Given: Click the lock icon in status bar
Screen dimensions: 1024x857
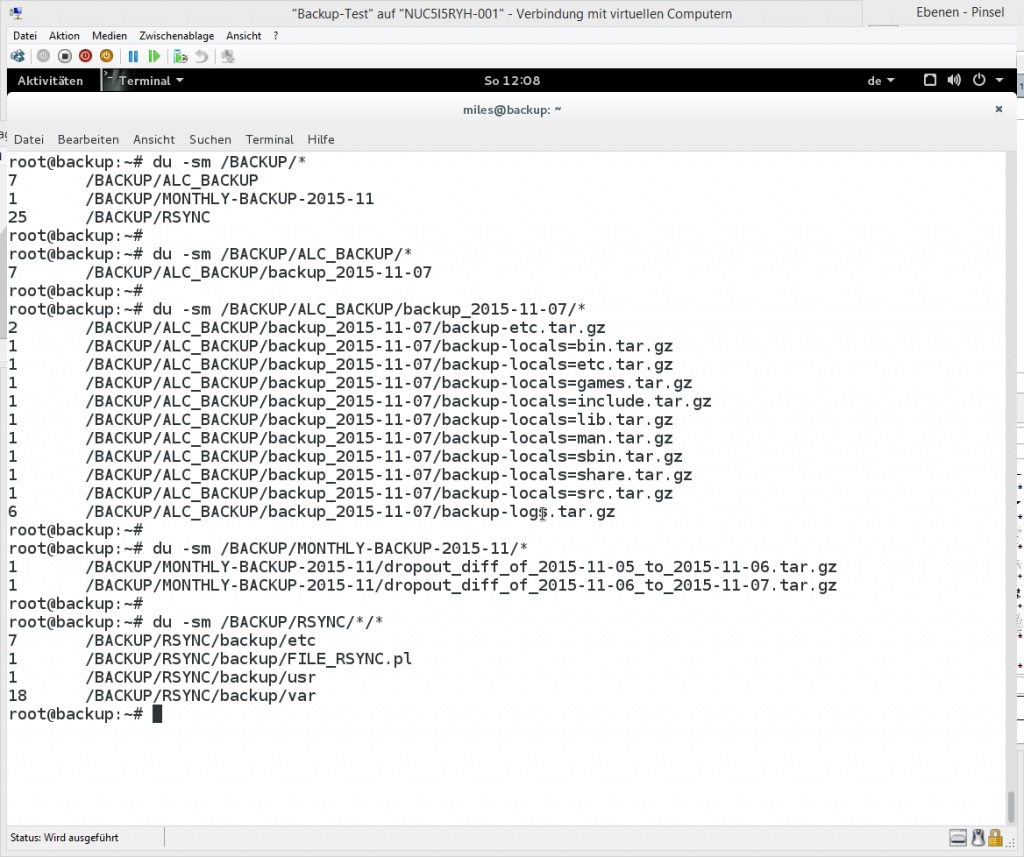Looking at the screenshot, I should (995, 837).
